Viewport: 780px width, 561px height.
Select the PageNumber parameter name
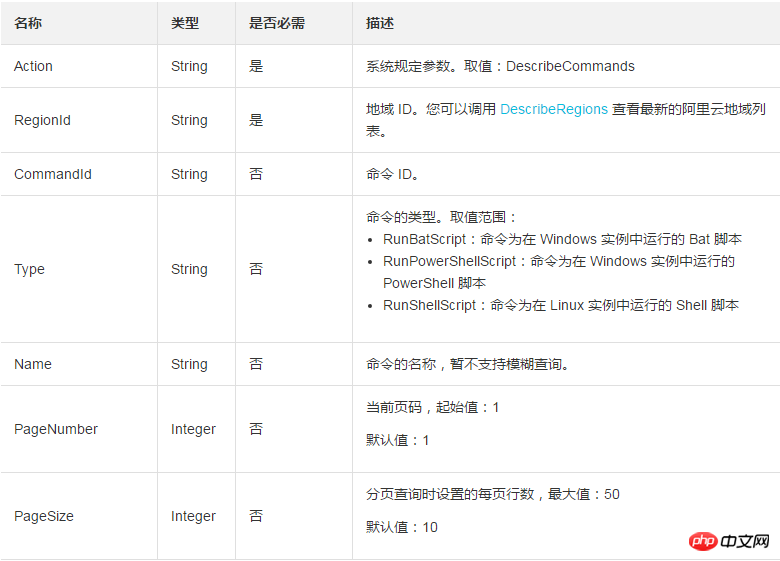click(x=56, y=429)
